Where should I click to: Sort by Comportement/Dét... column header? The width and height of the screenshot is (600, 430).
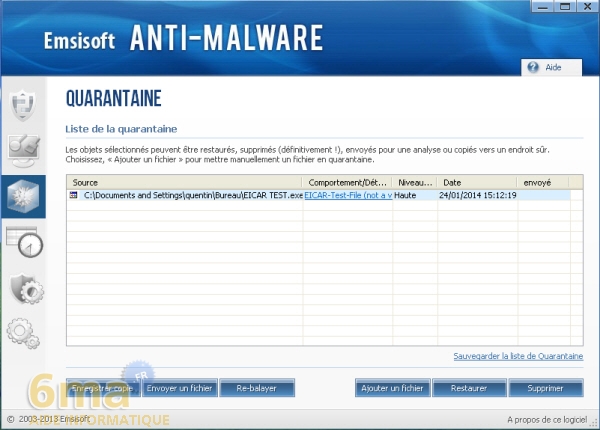click(x=347, y=182)
